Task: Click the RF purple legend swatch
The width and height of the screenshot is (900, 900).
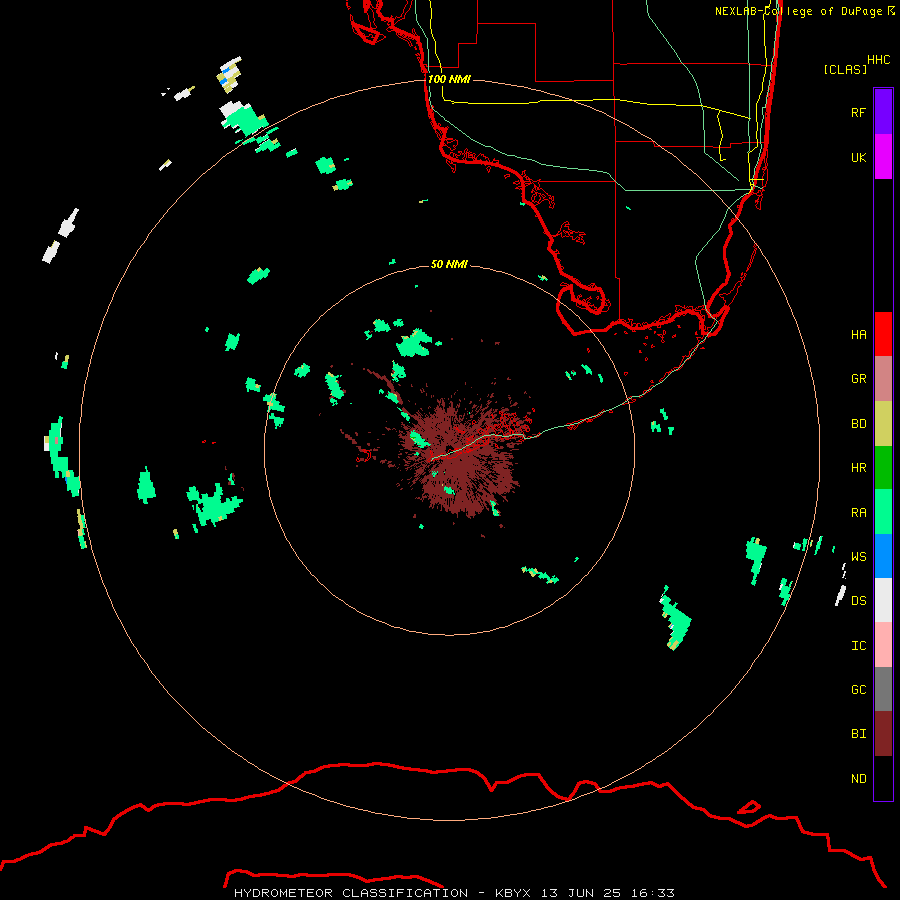Action: (x=883, y=112)
